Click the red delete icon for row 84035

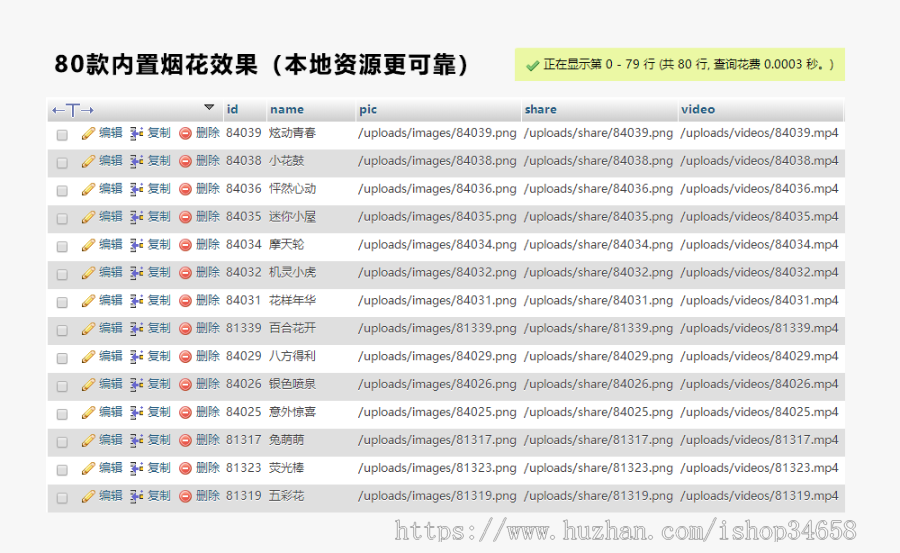(x=185, y=218)
